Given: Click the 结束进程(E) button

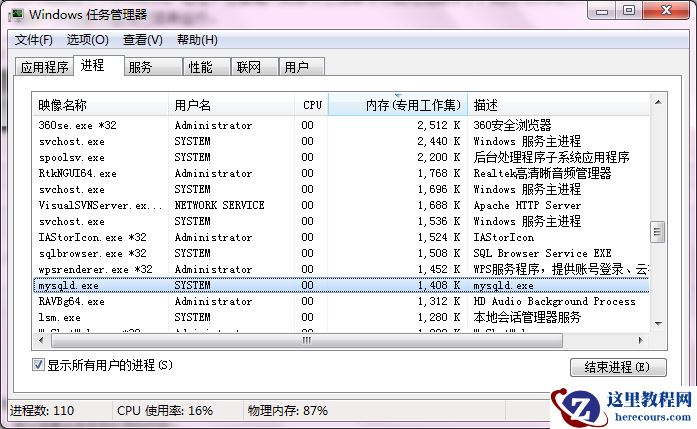Looking at the screenshot, I should [618, 367].
